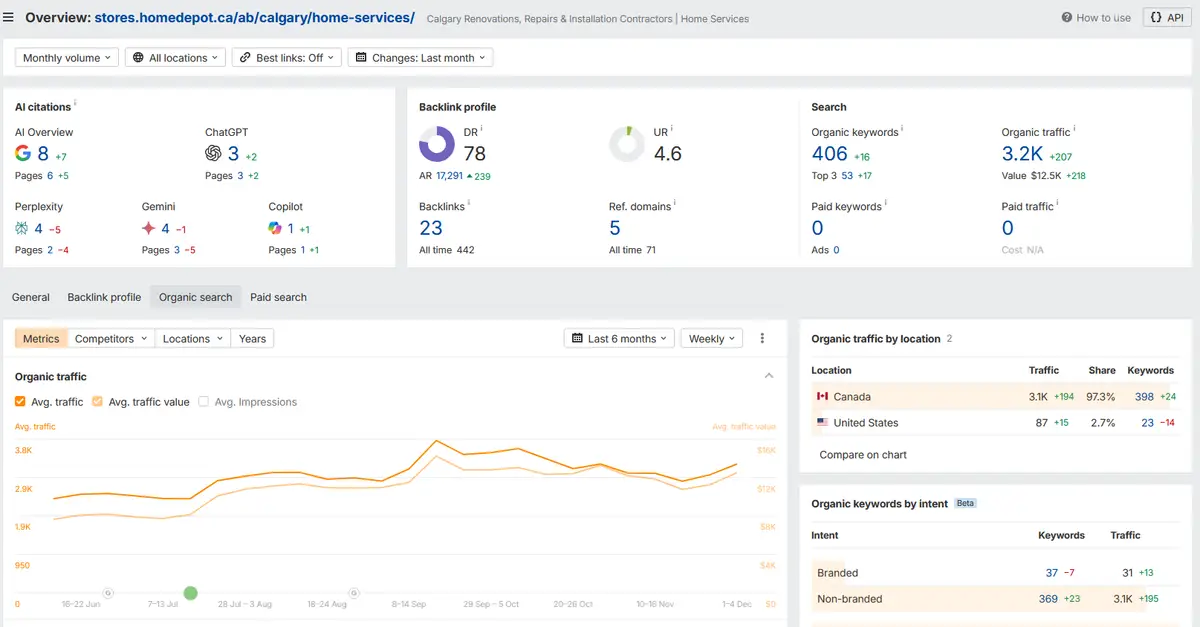Image resolution: width=1200 pixels, height=627 pixels.
Task: Click the Copilot citations count 1
Action: 291,228
